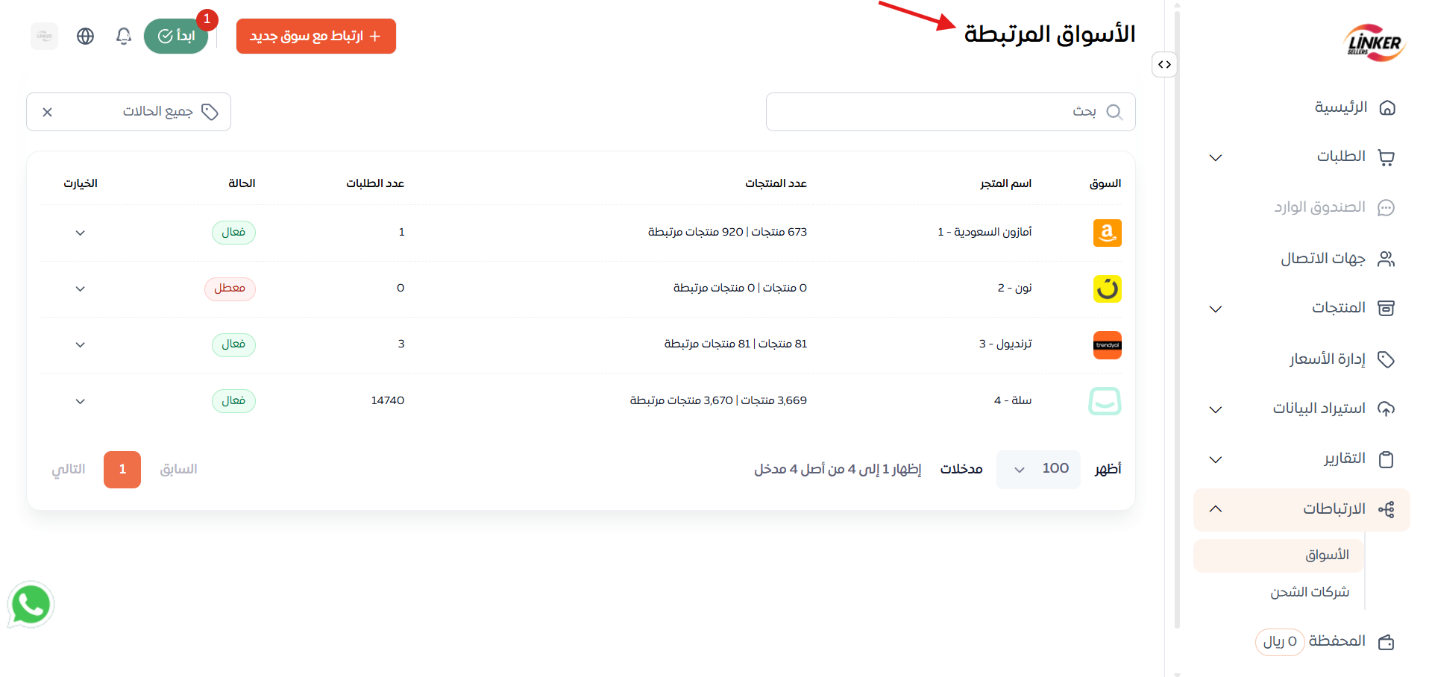Clear the status filter with X
Image resolution: width=1429 pixels, height=677 pixels.
click(x=47, y=112)
